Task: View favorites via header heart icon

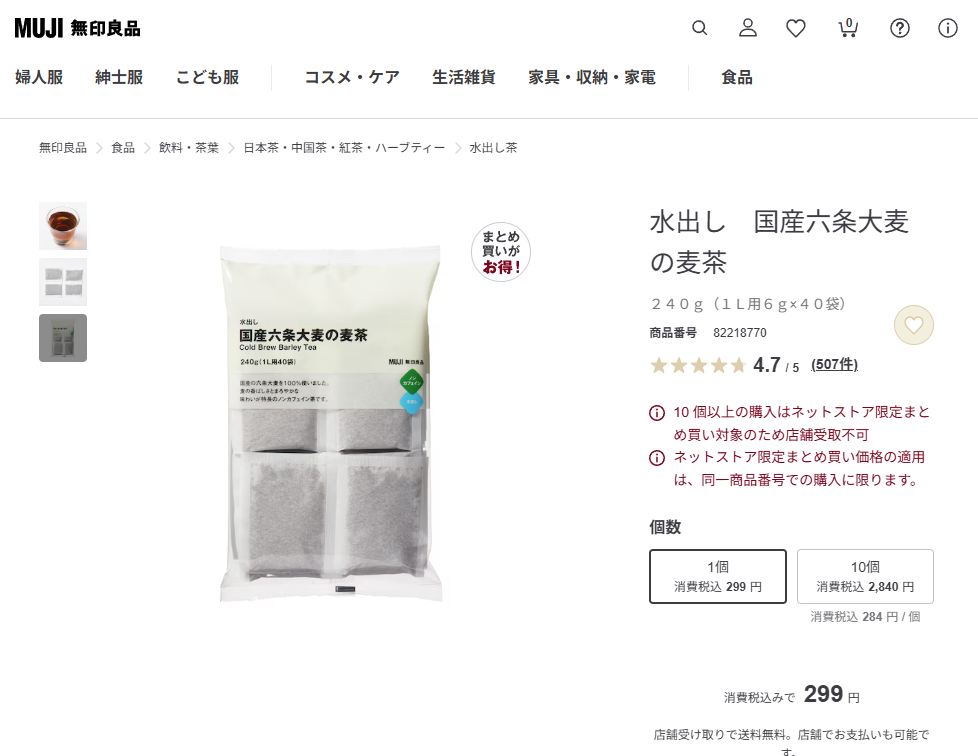Action: [x=796, y=28]
